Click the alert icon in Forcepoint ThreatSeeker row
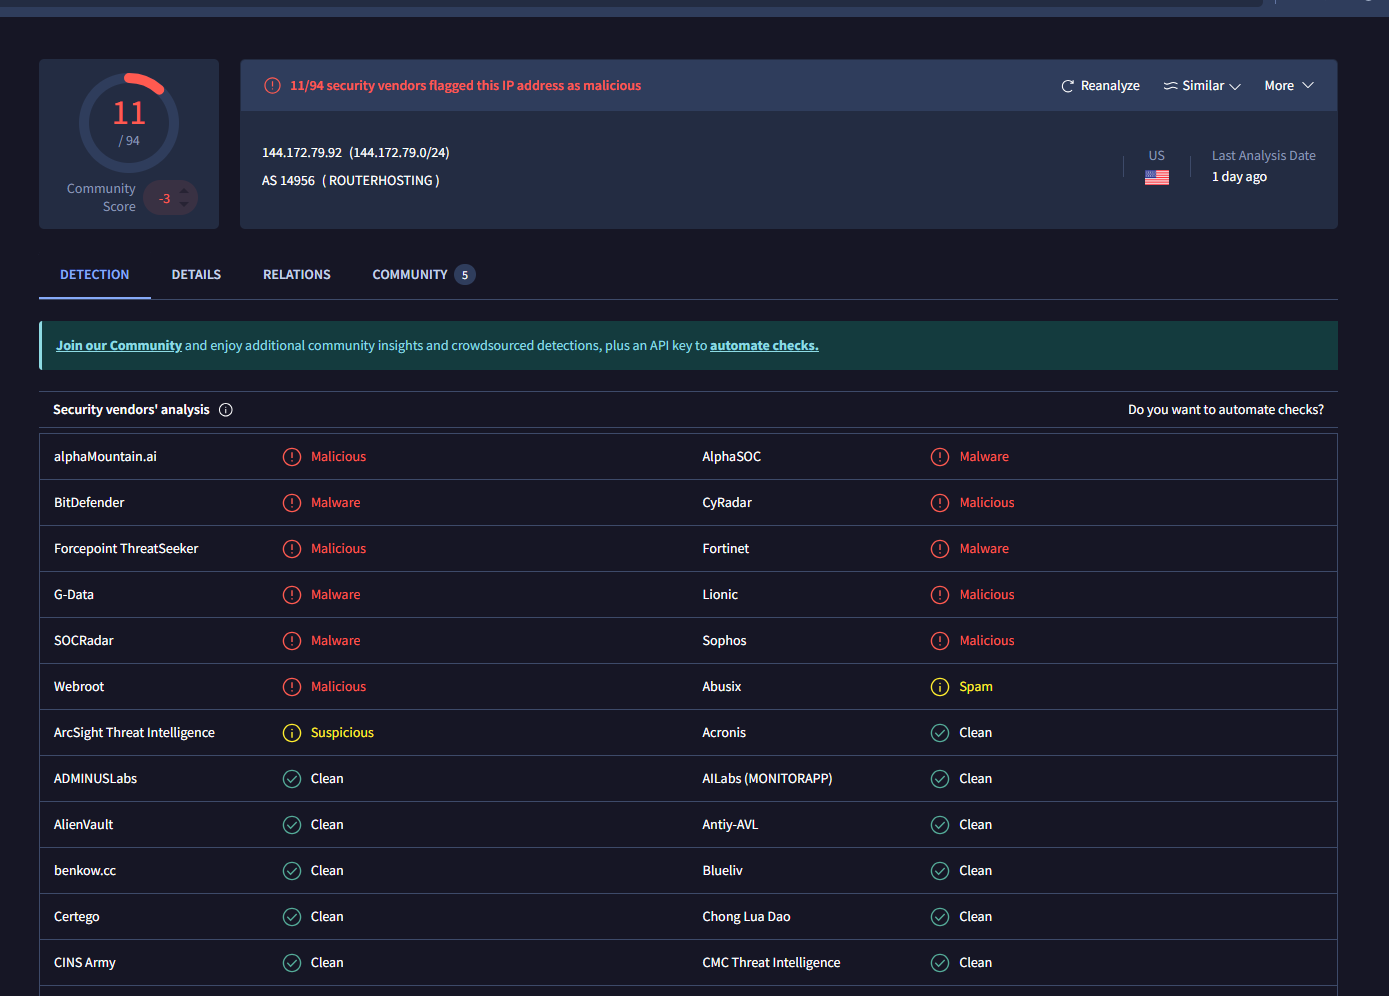Viewport: 1389px width, 996px height. pos(292,549)
